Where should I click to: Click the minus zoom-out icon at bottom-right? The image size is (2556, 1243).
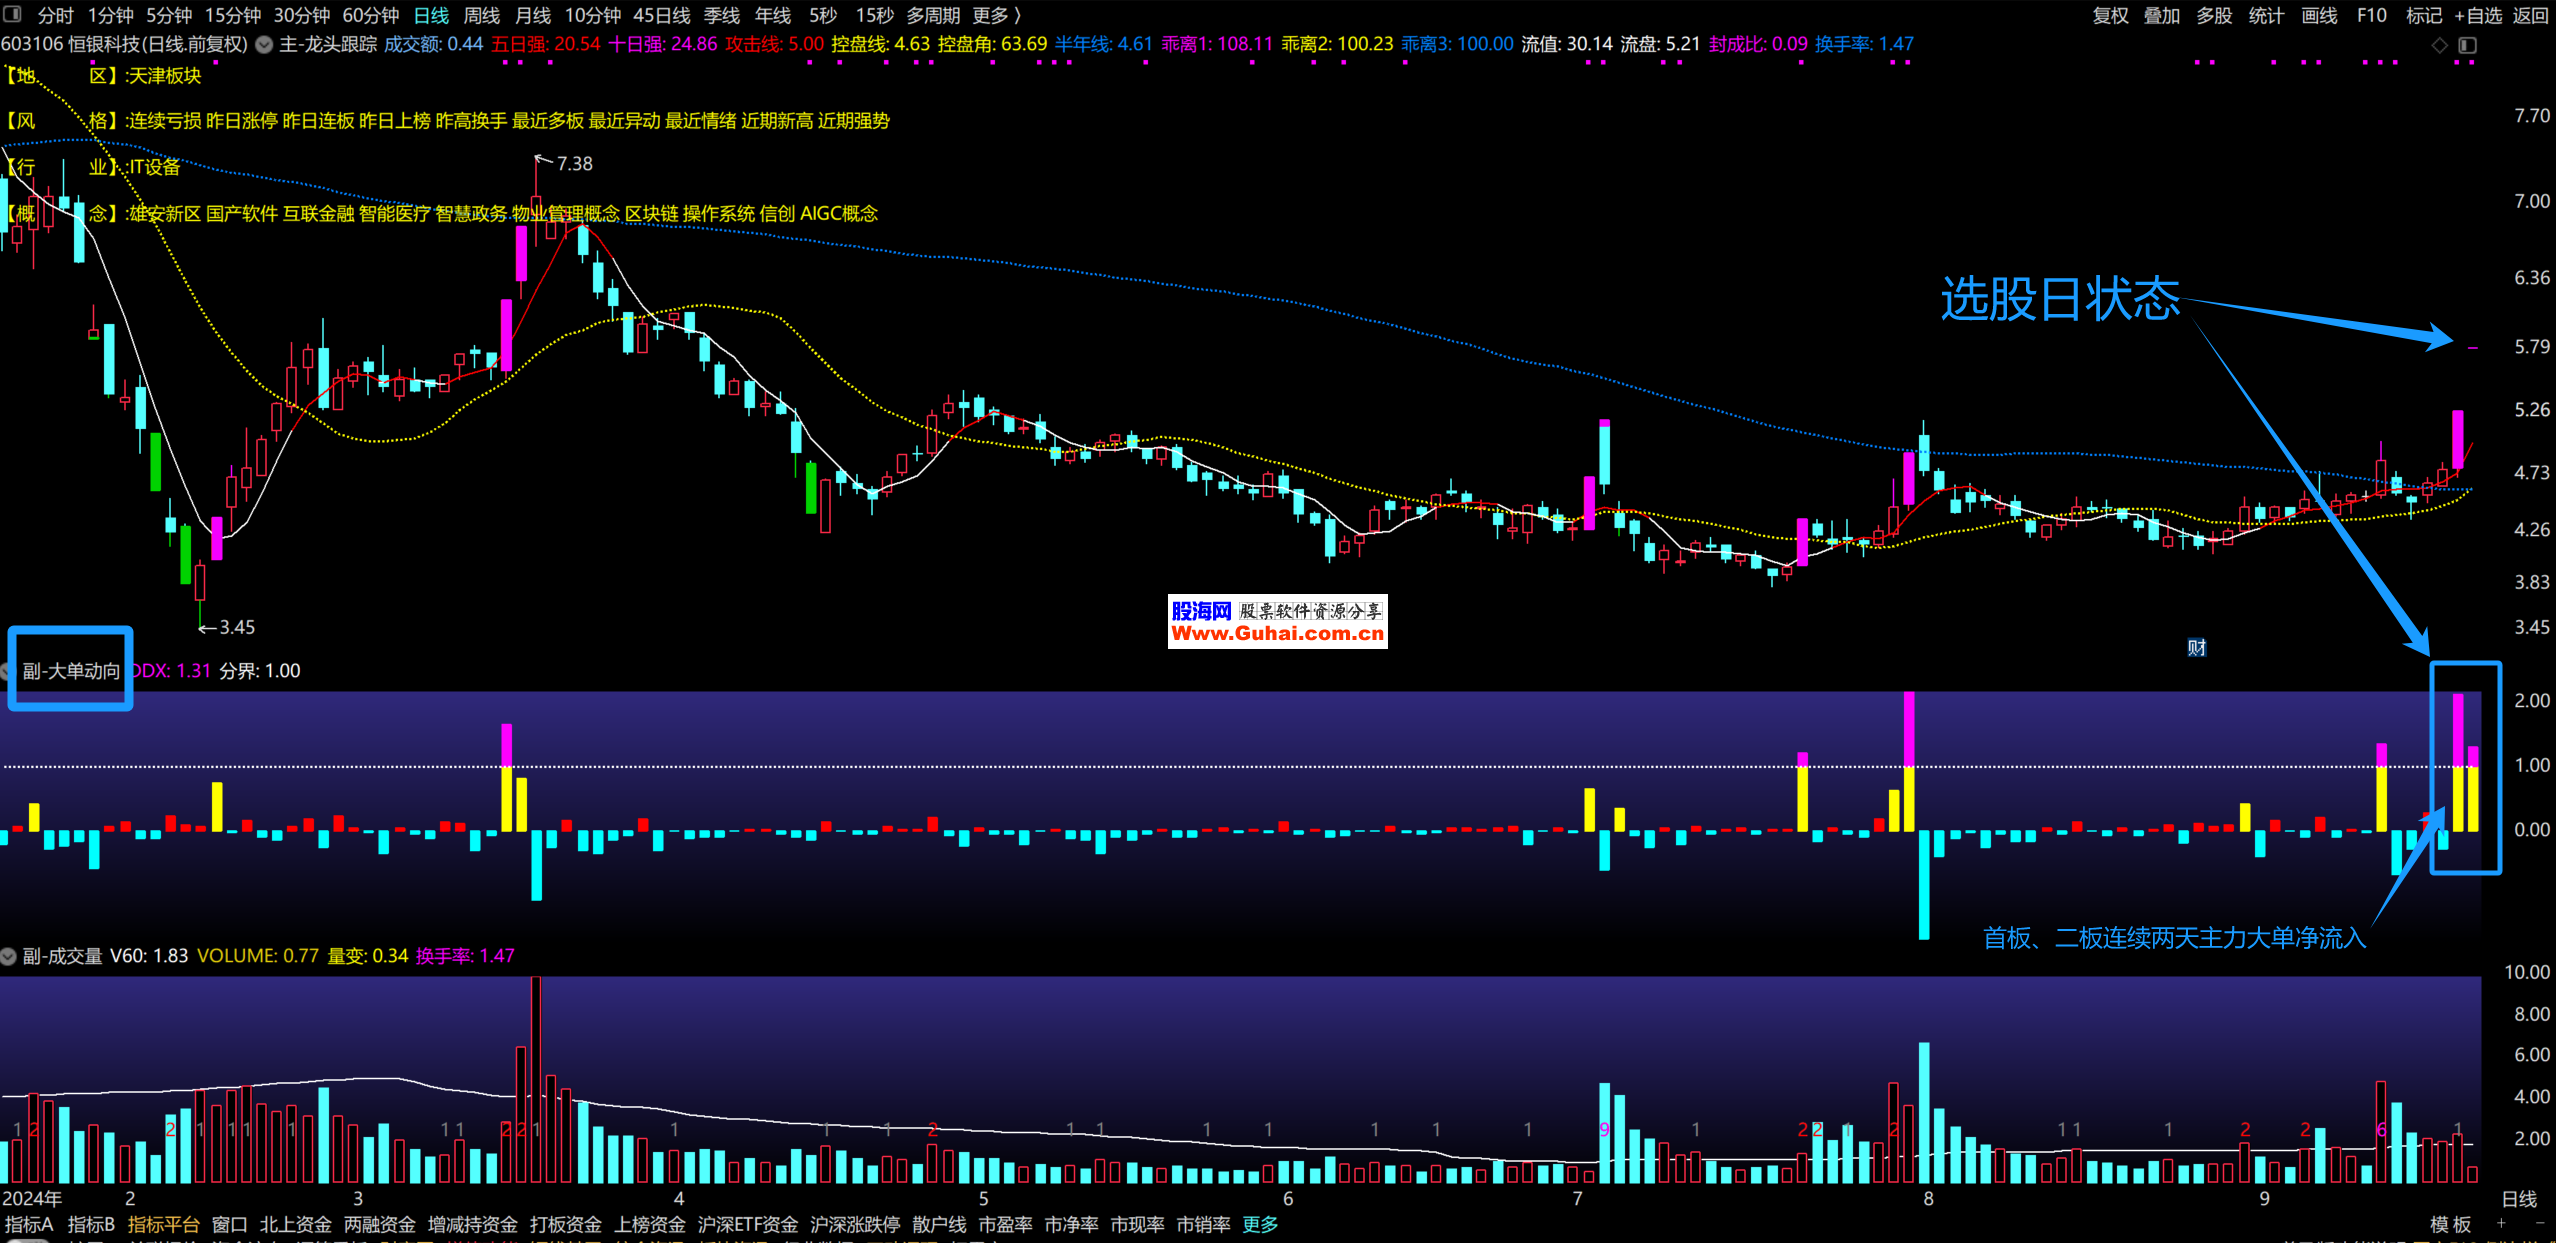click(x=2539, y=1223)
